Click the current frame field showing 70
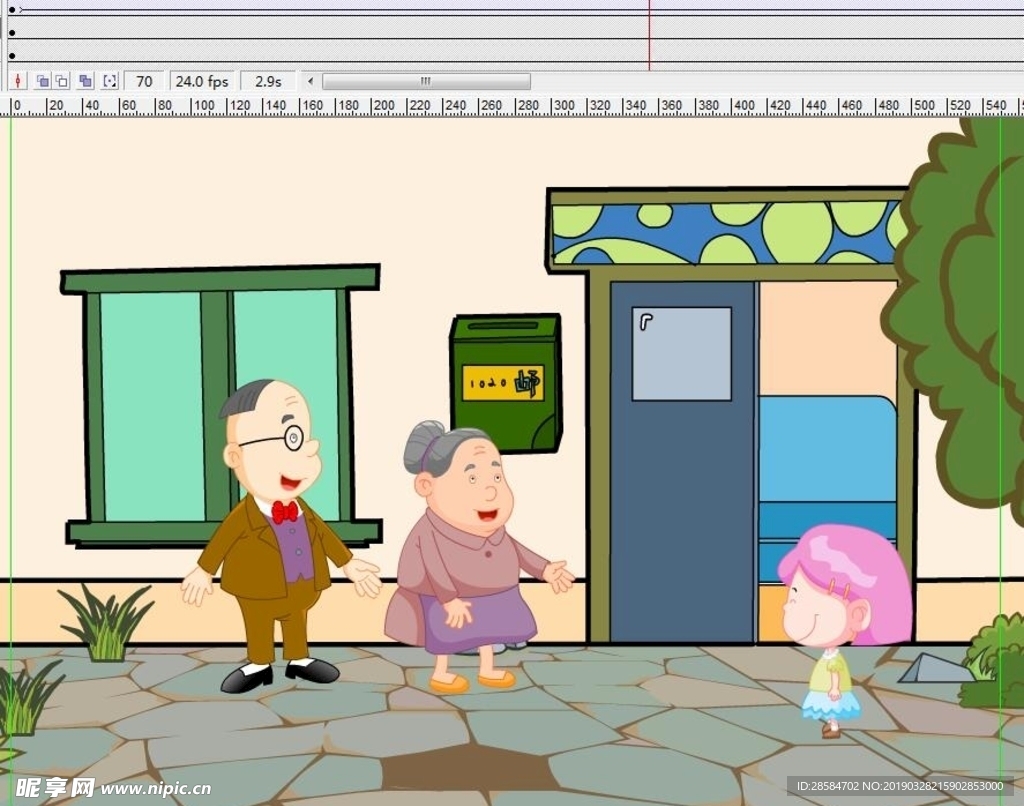The image size is (1024, 806). 144,81
